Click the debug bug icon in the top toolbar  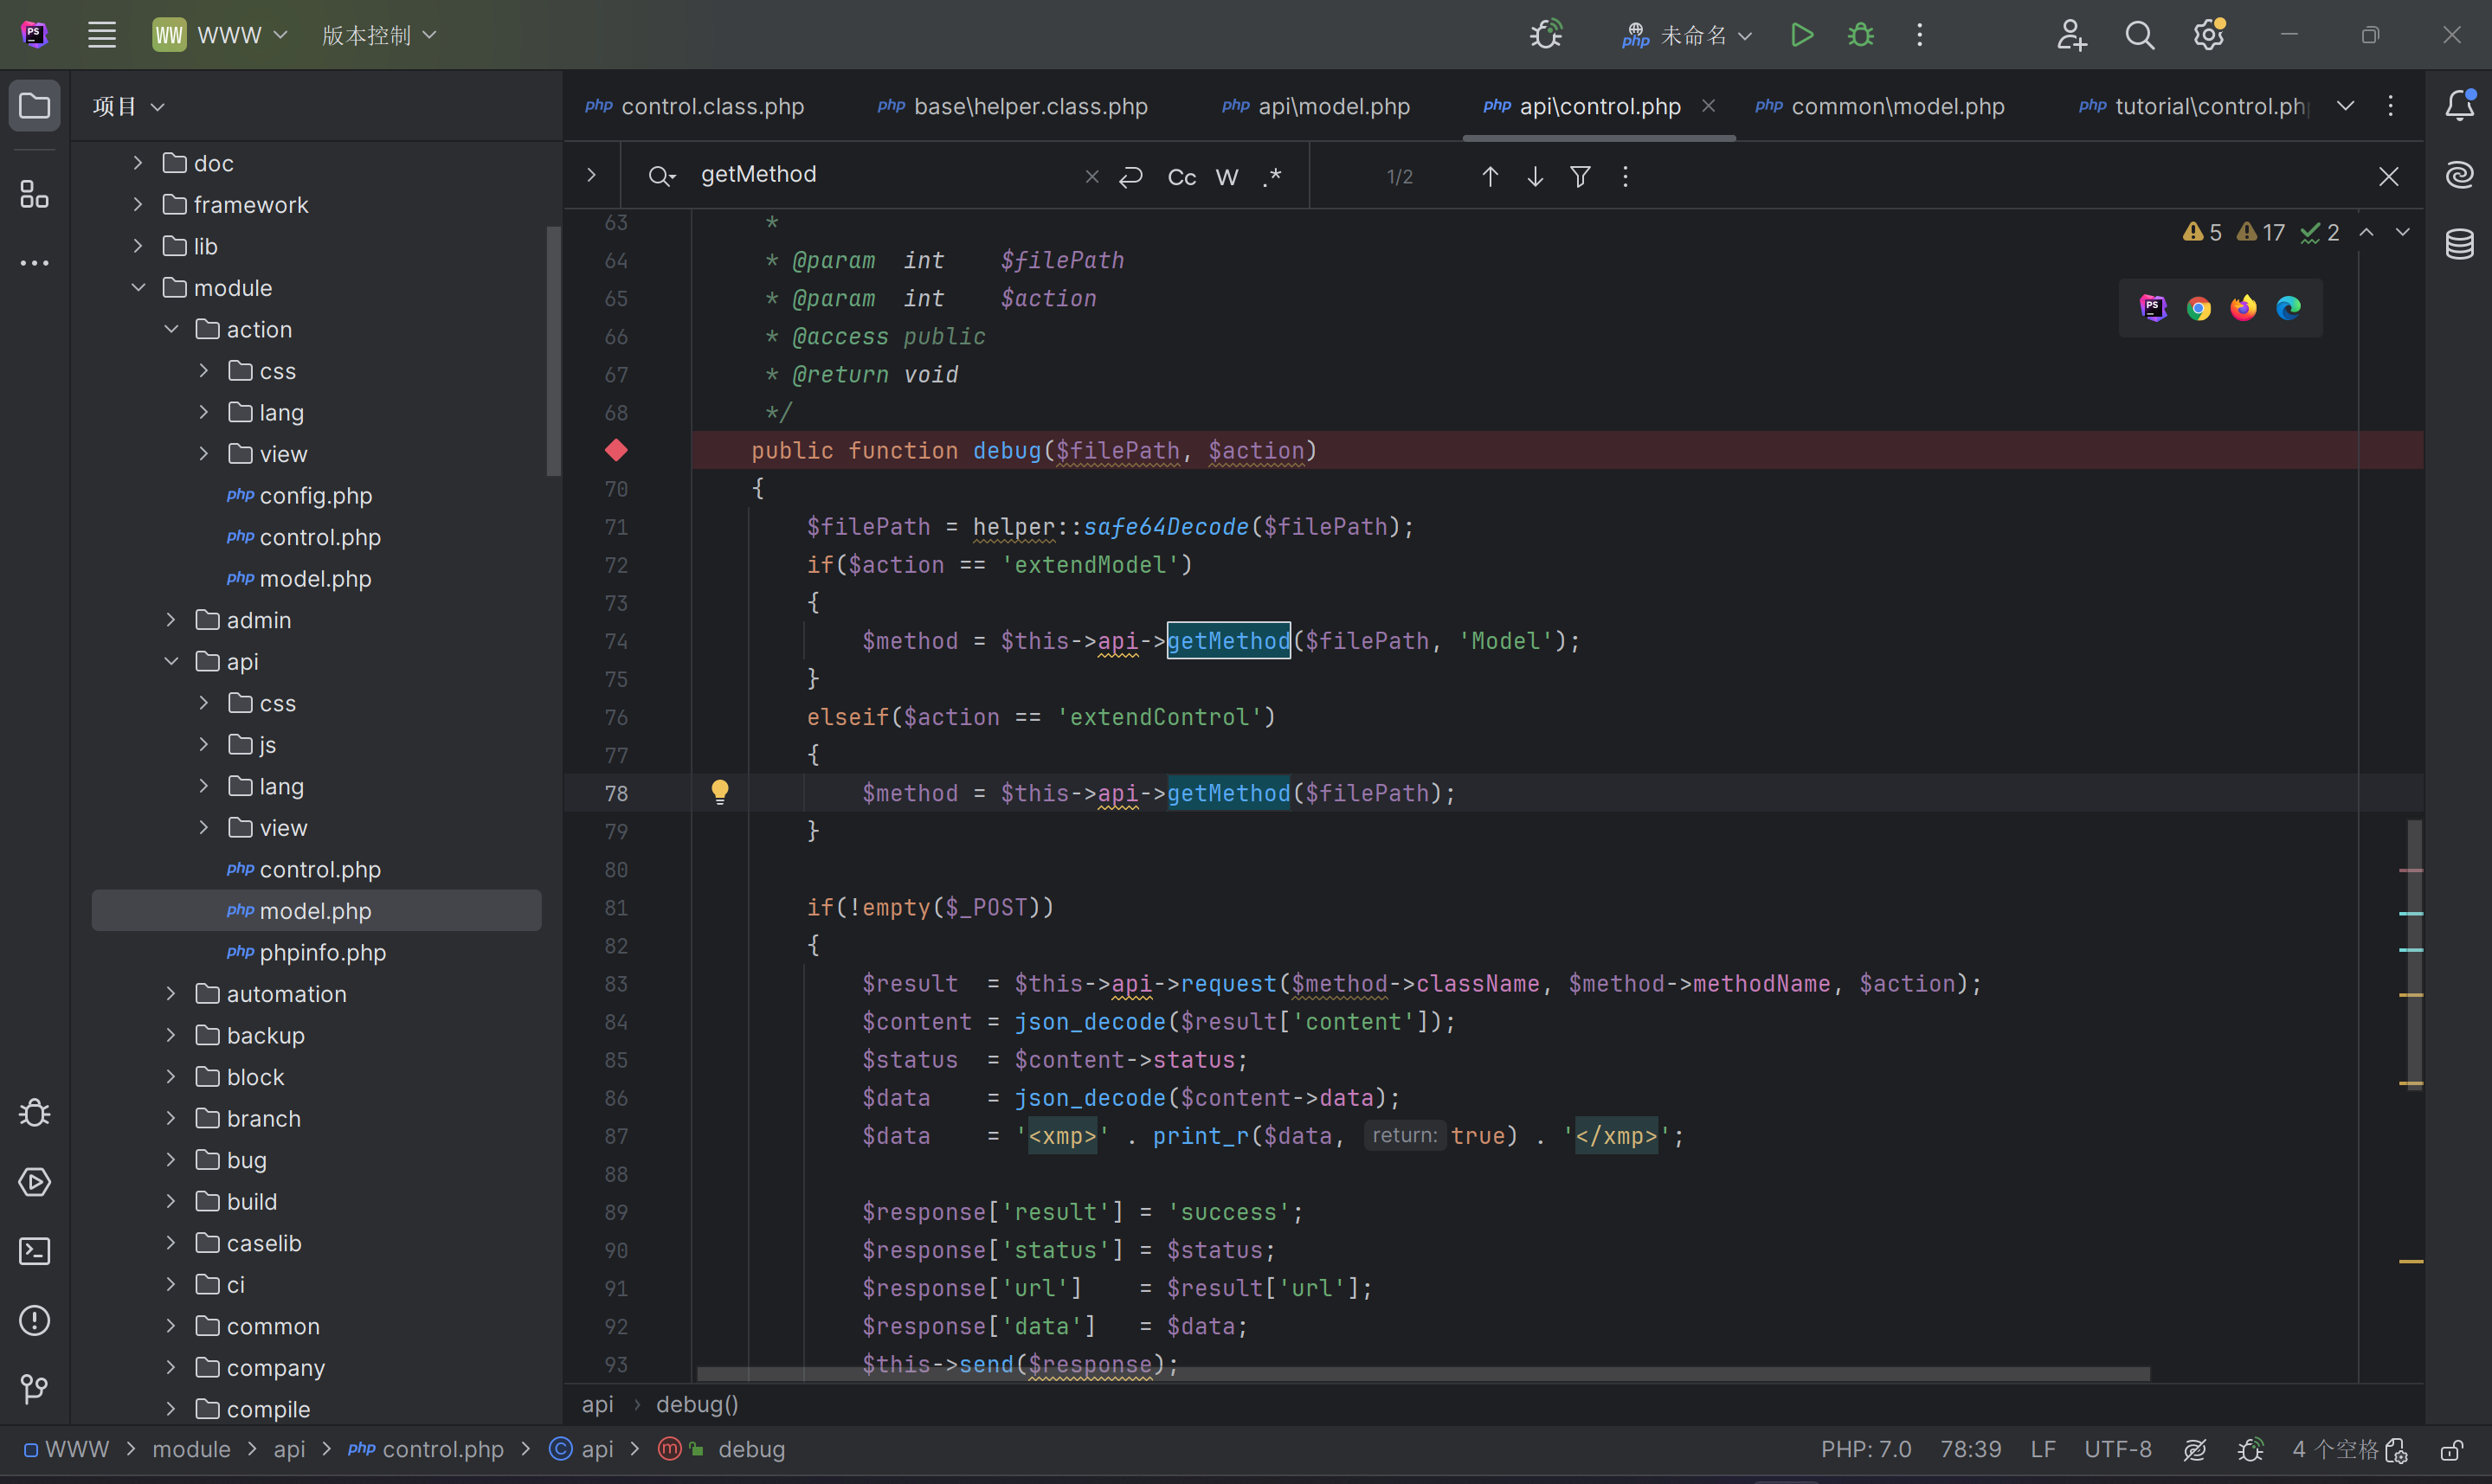pyautogui.click(x=1860, y=35)
